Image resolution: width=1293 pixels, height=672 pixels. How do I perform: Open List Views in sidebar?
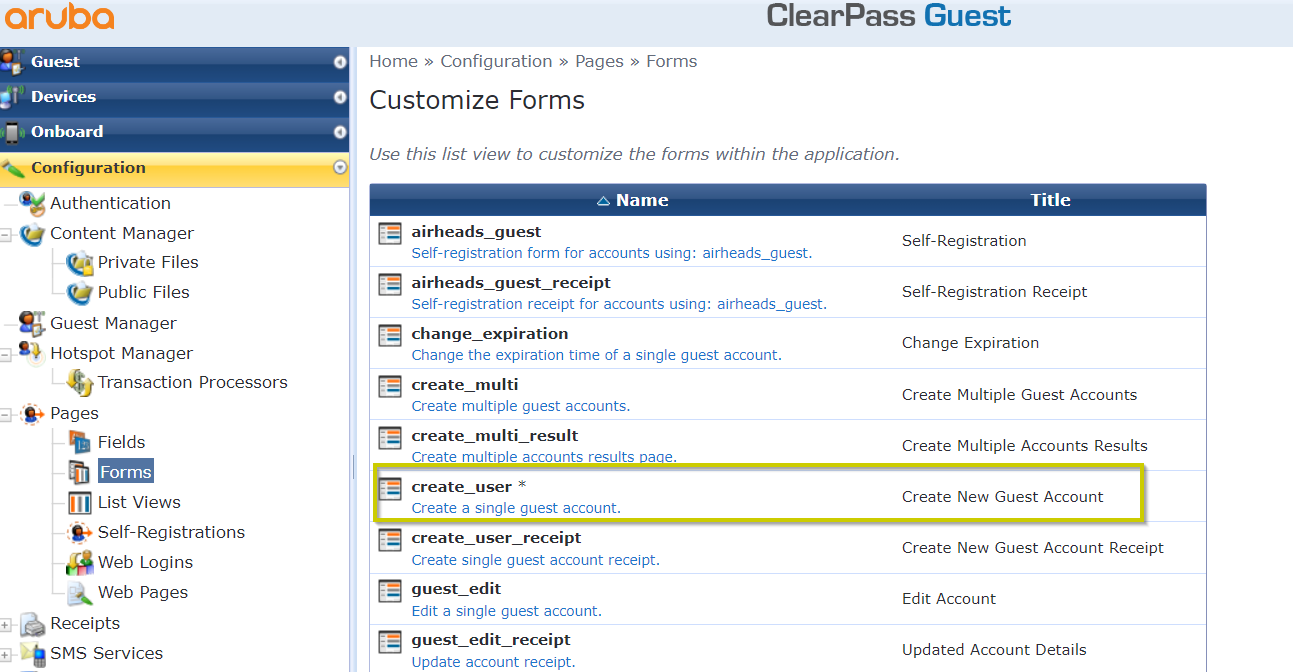click(139, 502)
